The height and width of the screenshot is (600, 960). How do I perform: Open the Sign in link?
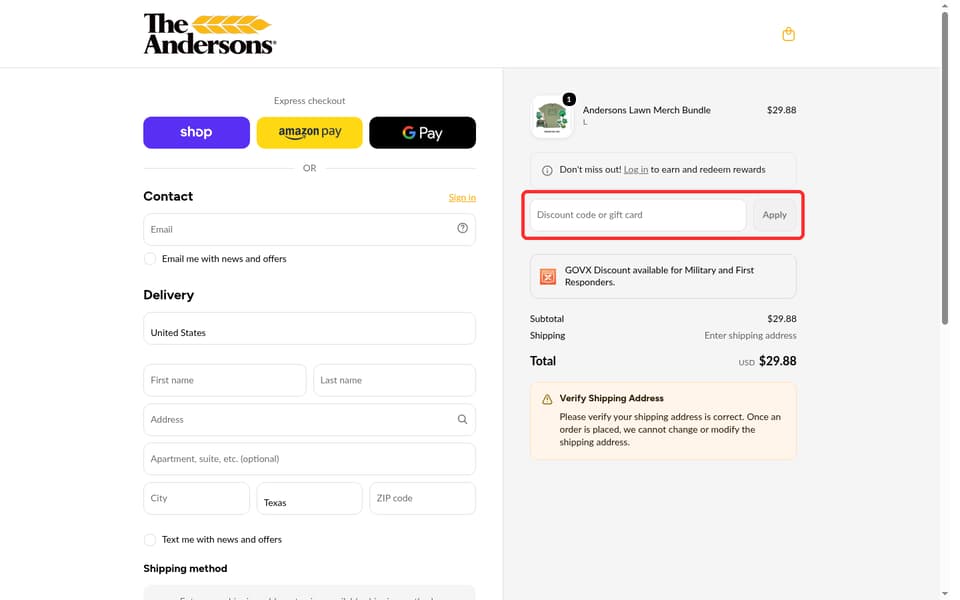coord(462,197)
